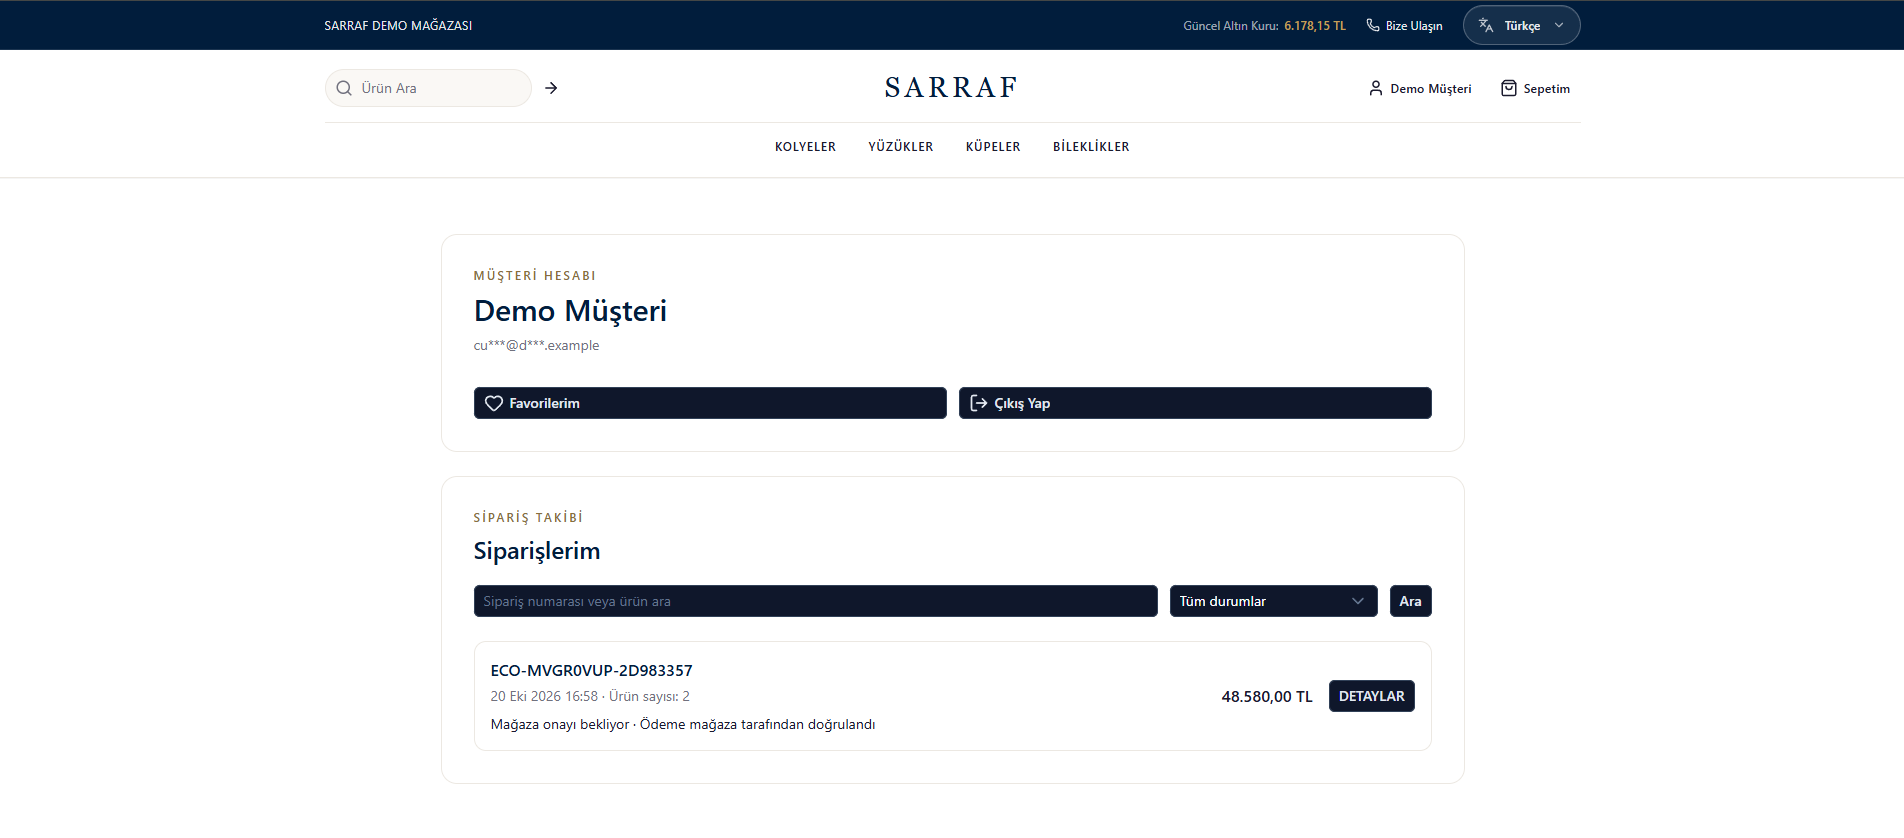Click the phone icon beside Bize Ulaşın
Screen dimensions: 1904x838
(x=1373, y=25)
